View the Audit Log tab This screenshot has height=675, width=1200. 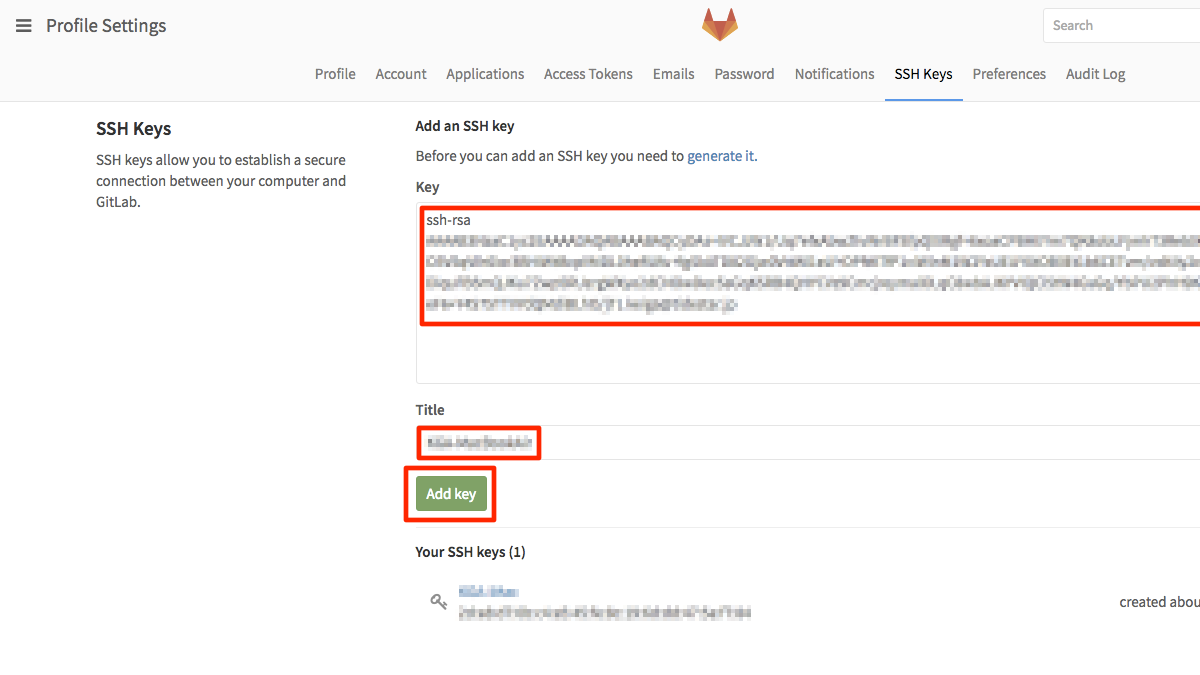click(x=1095, y=74)
